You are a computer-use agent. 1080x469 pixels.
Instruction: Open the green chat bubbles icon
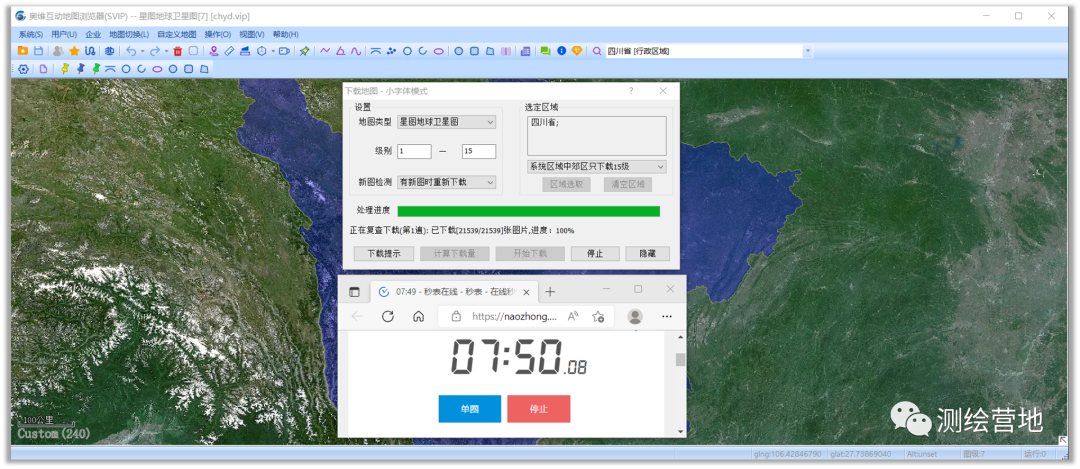[x=546, y=50]
